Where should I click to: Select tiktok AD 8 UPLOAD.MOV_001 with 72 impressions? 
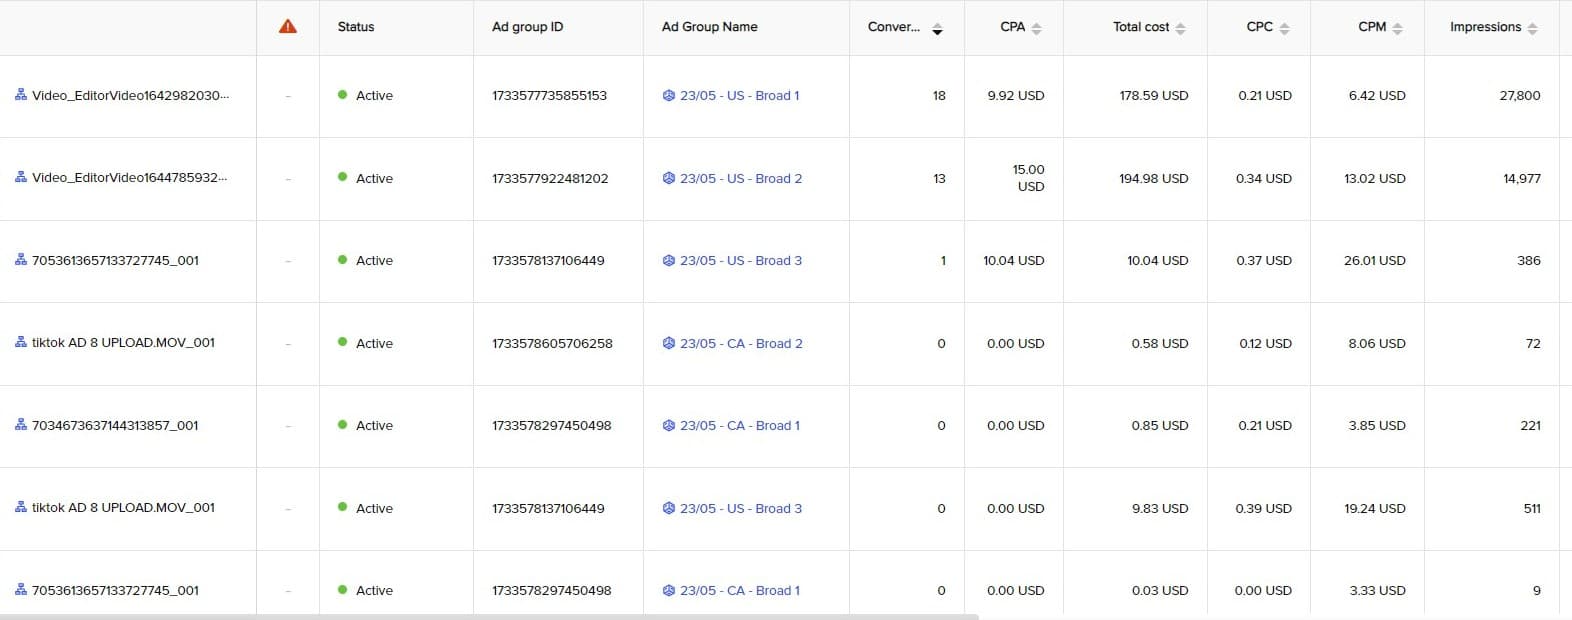pos(123,342)
